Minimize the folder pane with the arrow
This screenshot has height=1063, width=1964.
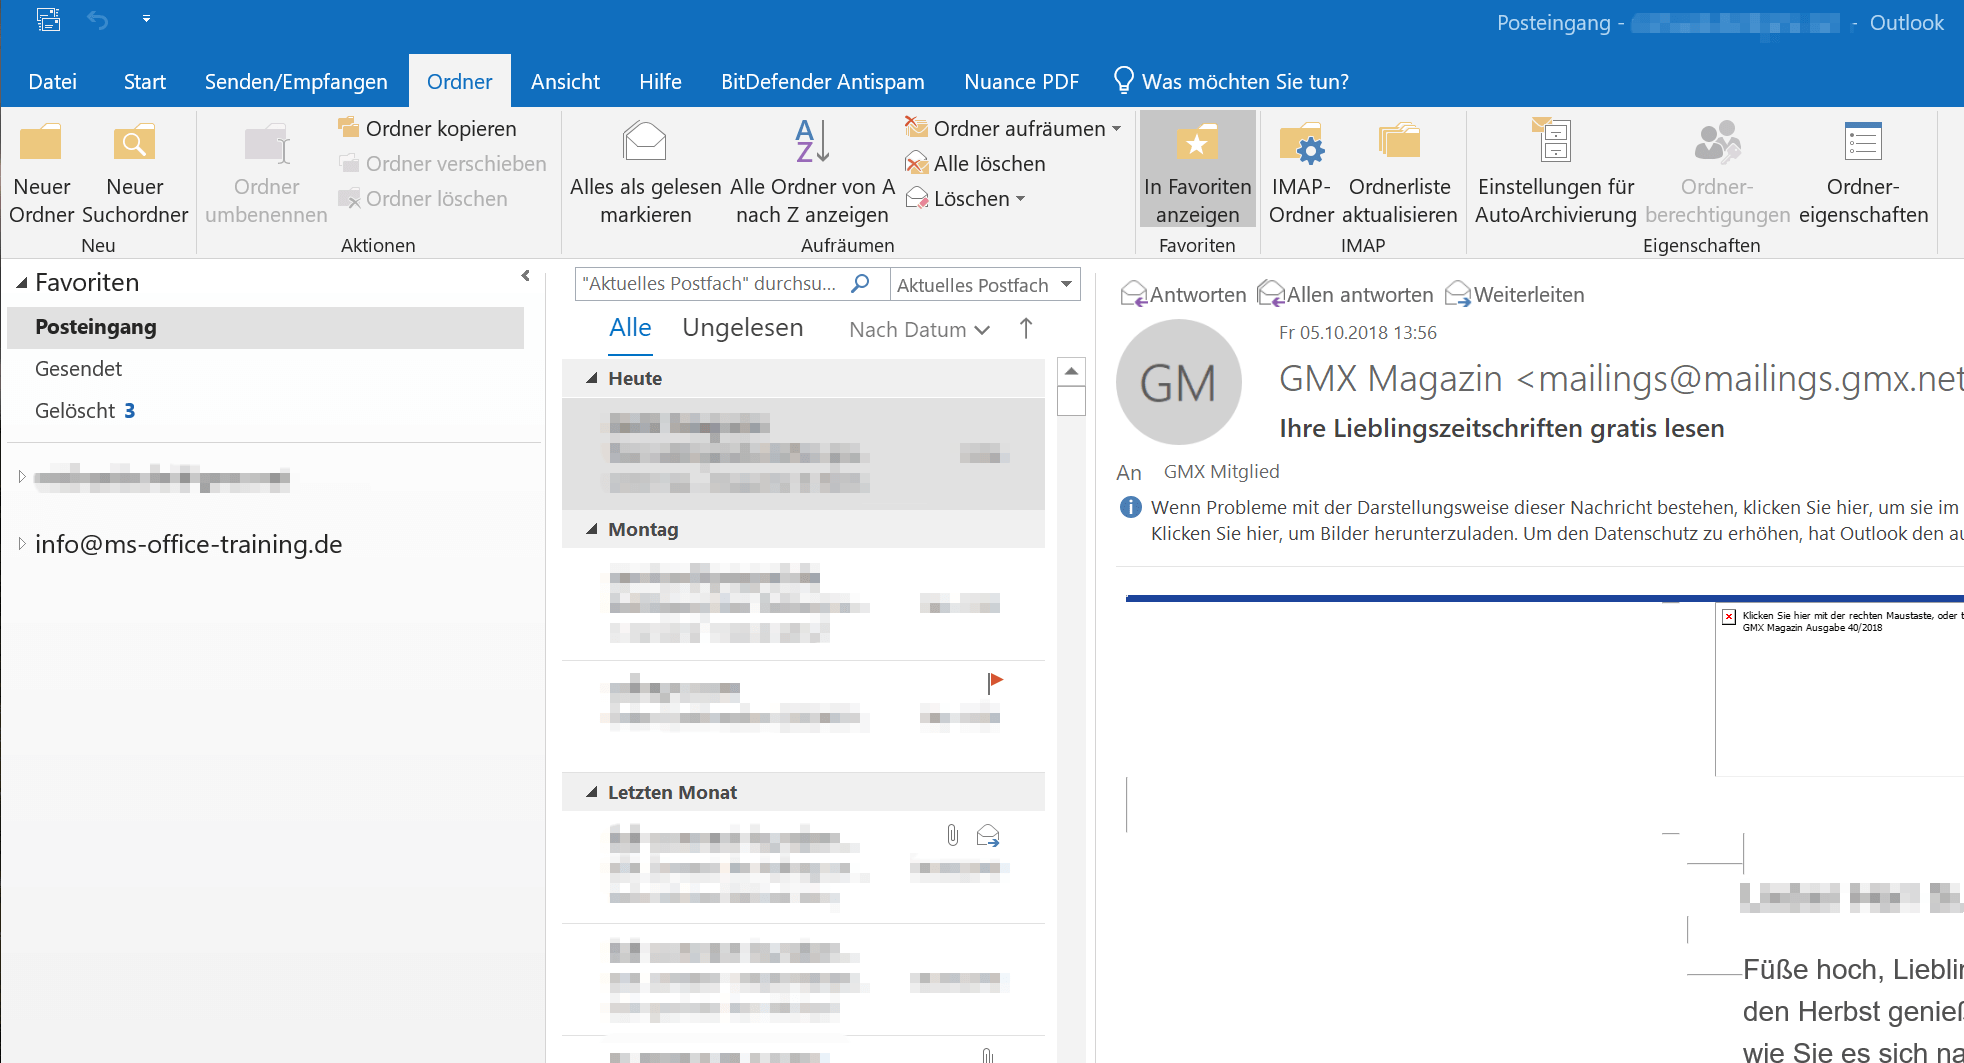pyautogui.click(x=525, y=276)
